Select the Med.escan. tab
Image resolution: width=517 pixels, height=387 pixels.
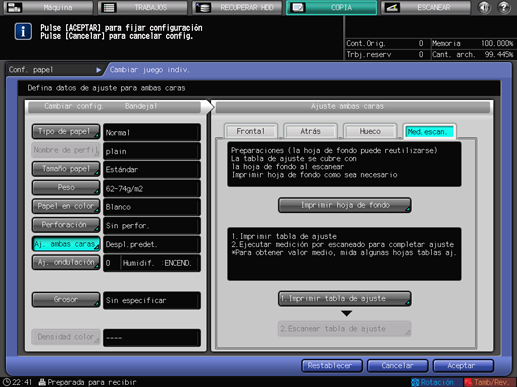(x=429, y=131)
